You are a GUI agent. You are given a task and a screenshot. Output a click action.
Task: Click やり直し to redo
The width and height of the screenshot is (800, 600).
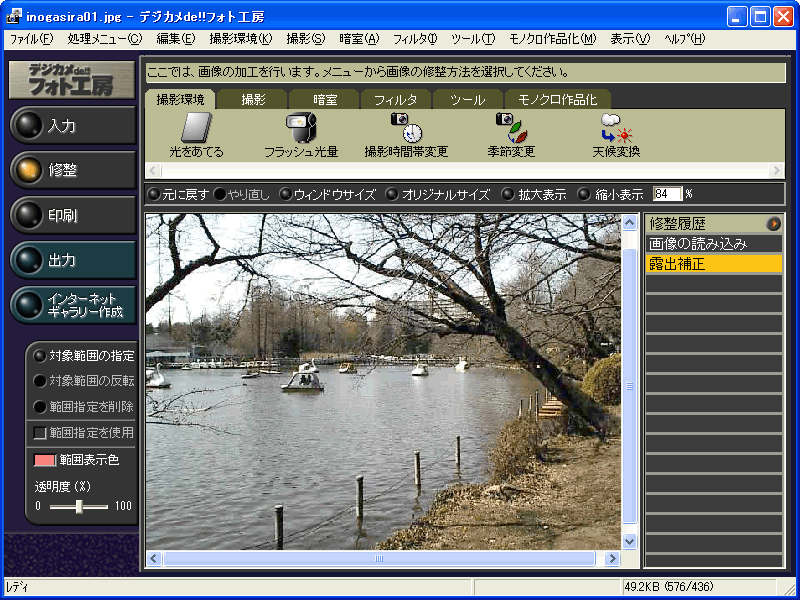click(x=242, y=194)
